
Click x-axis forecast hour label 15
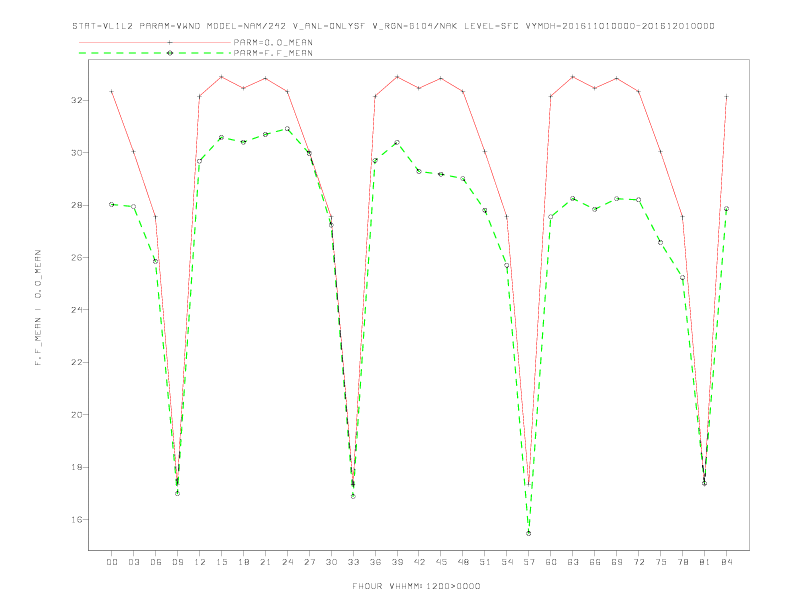click(222, 562)
